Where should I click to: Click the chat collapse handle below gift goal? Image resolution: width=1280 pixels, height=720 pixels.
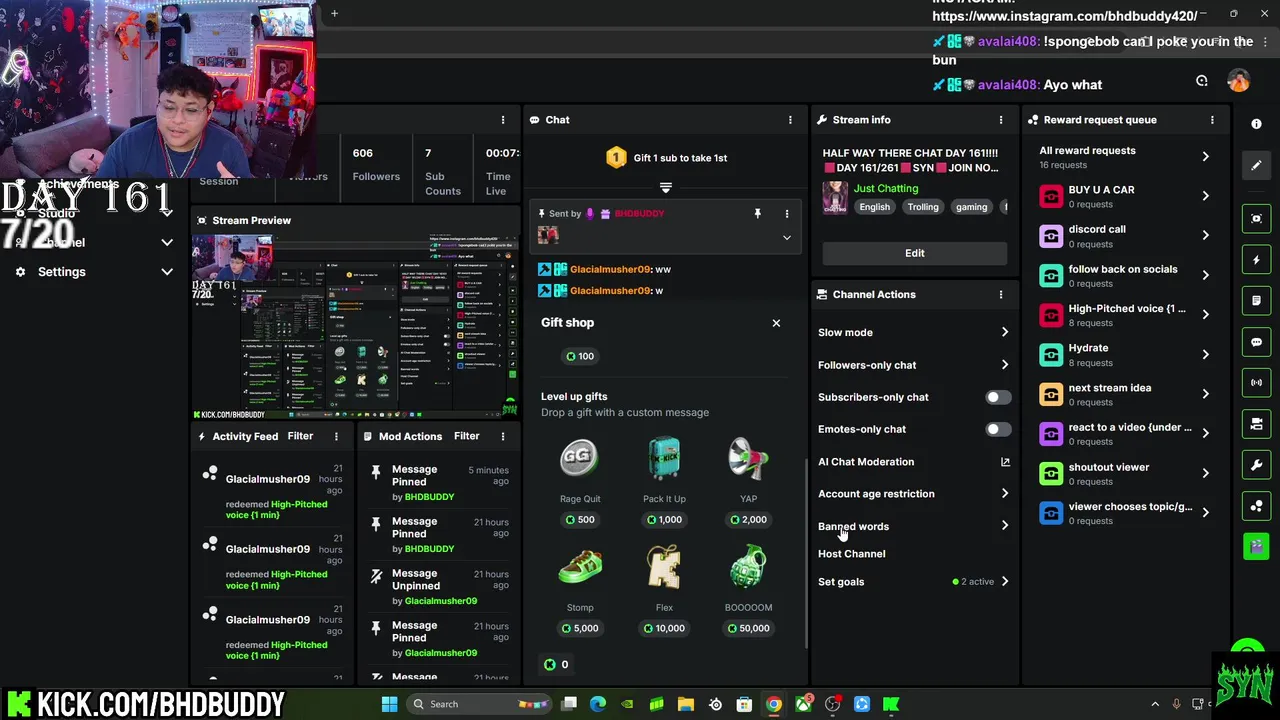[665, 187]
